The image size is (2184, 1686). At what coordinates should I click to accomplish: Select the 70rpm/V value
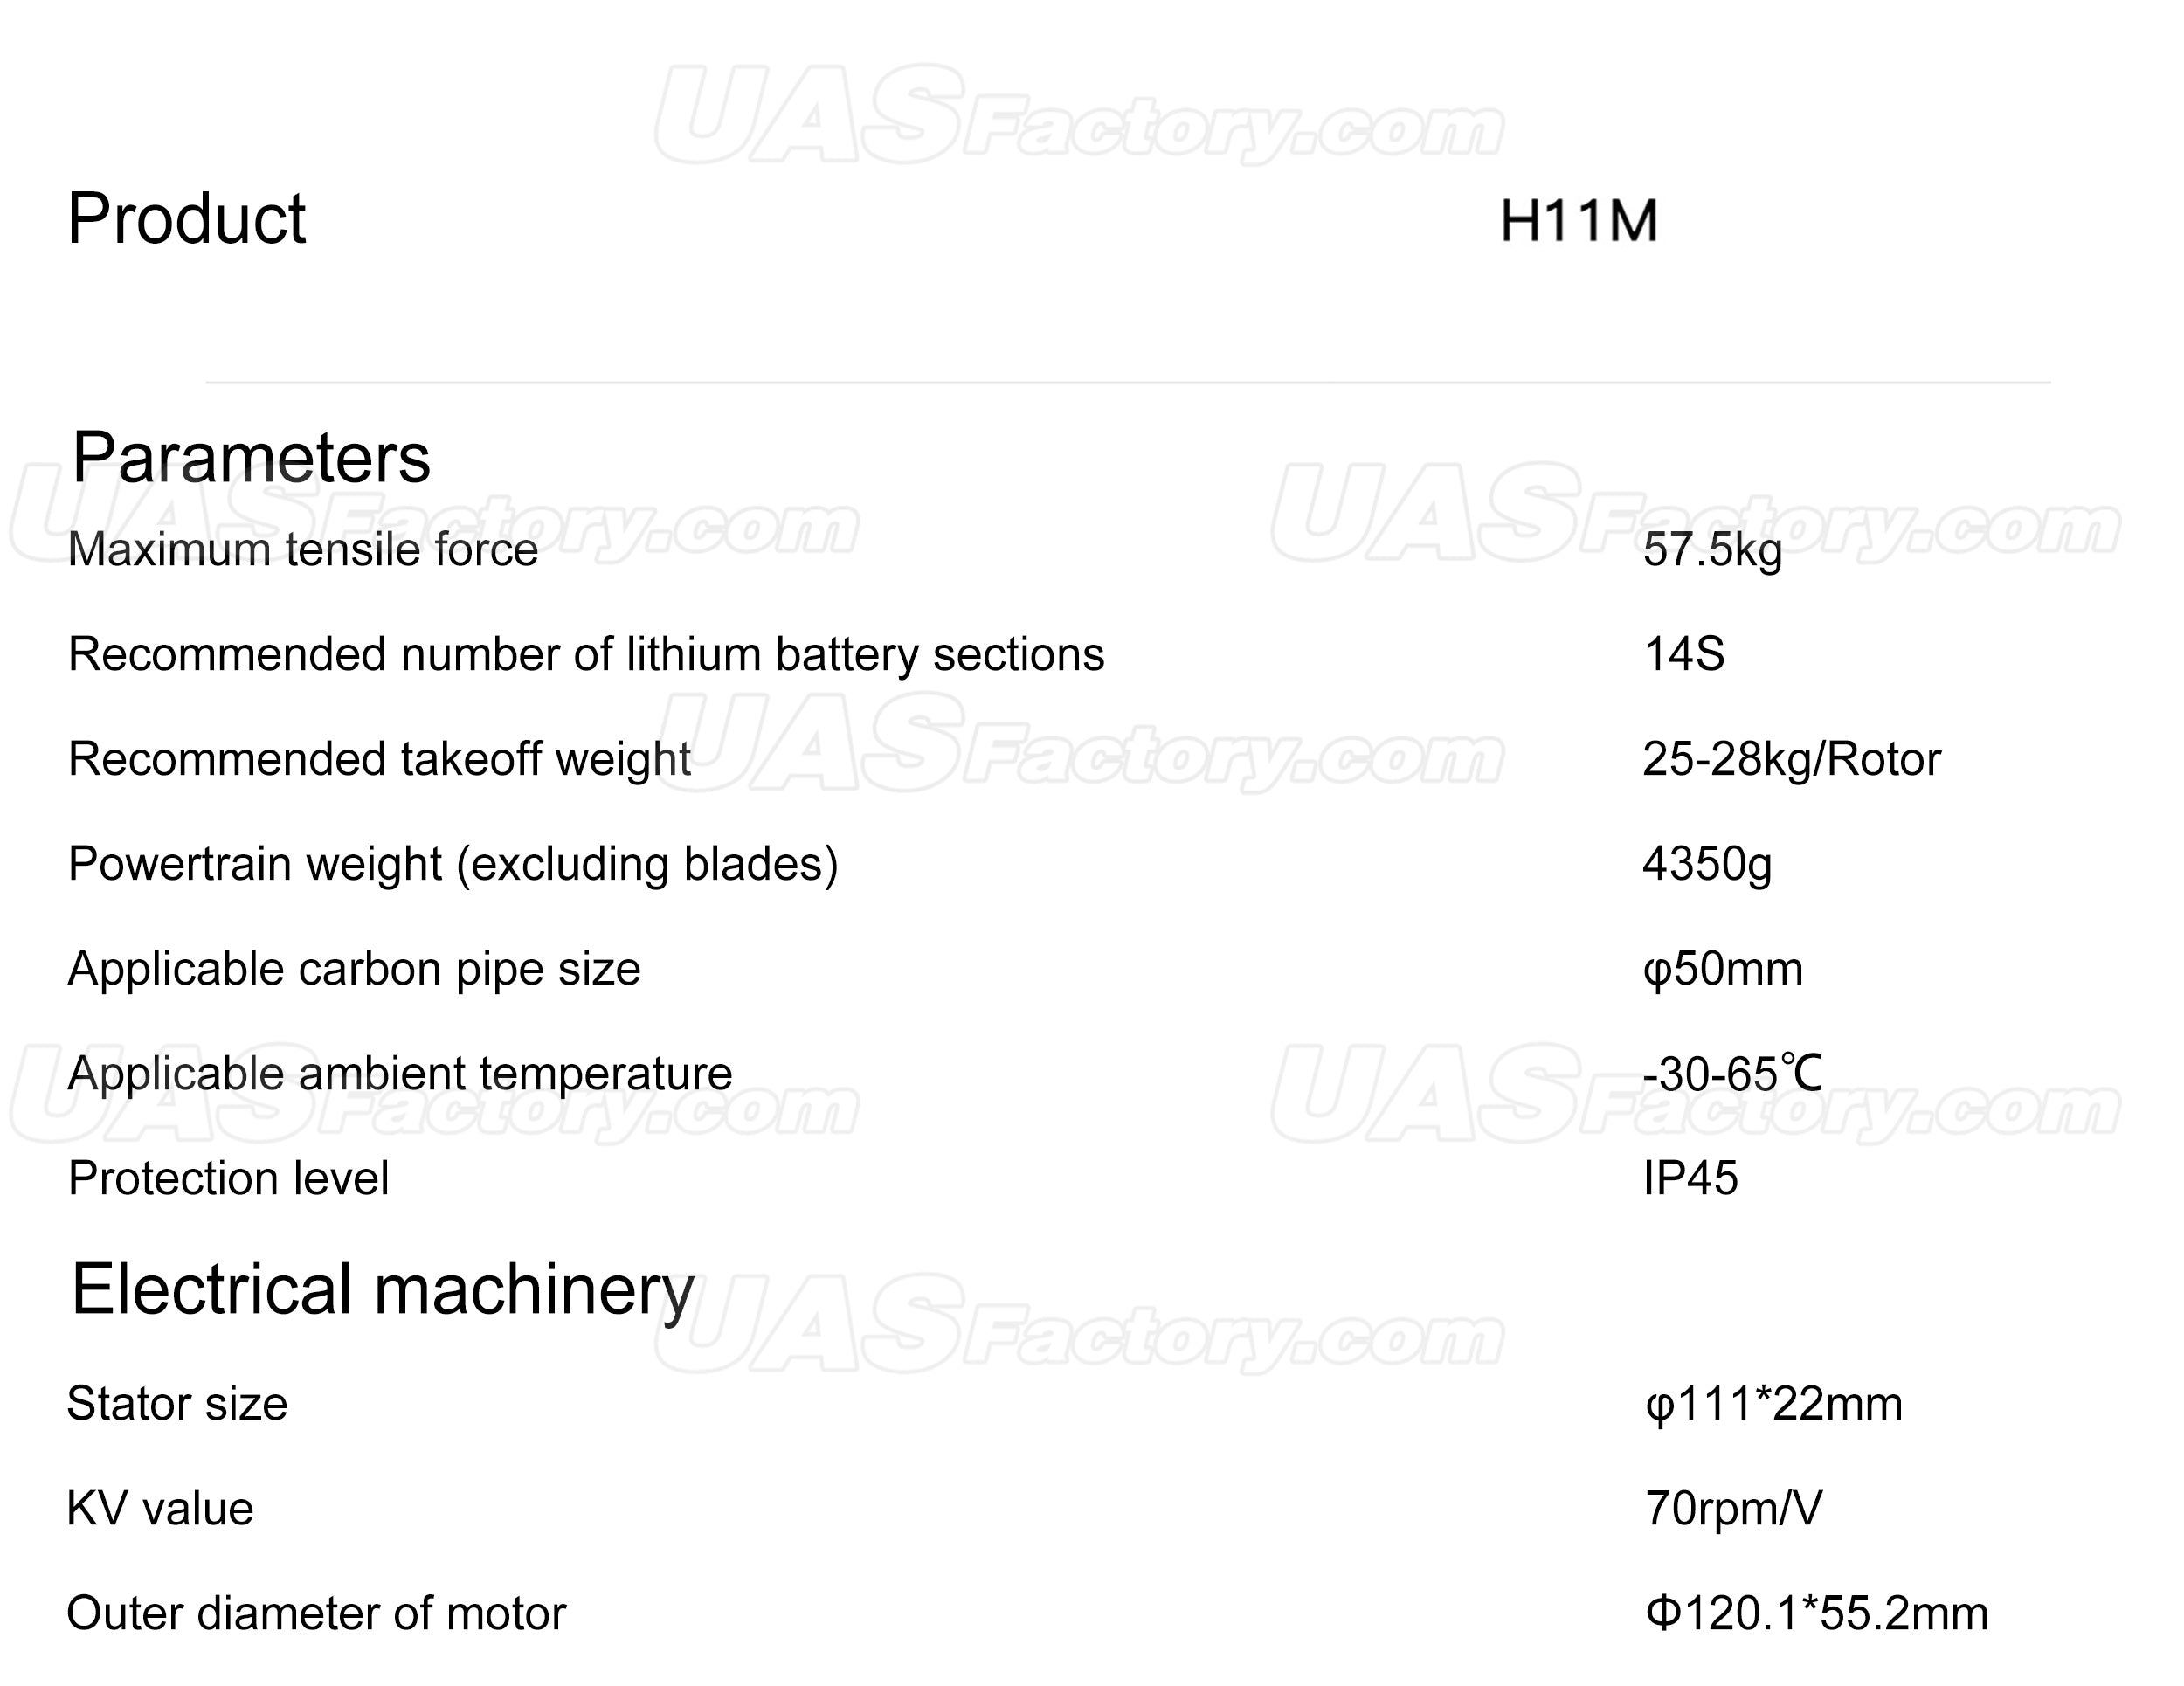point(1734,1509)
